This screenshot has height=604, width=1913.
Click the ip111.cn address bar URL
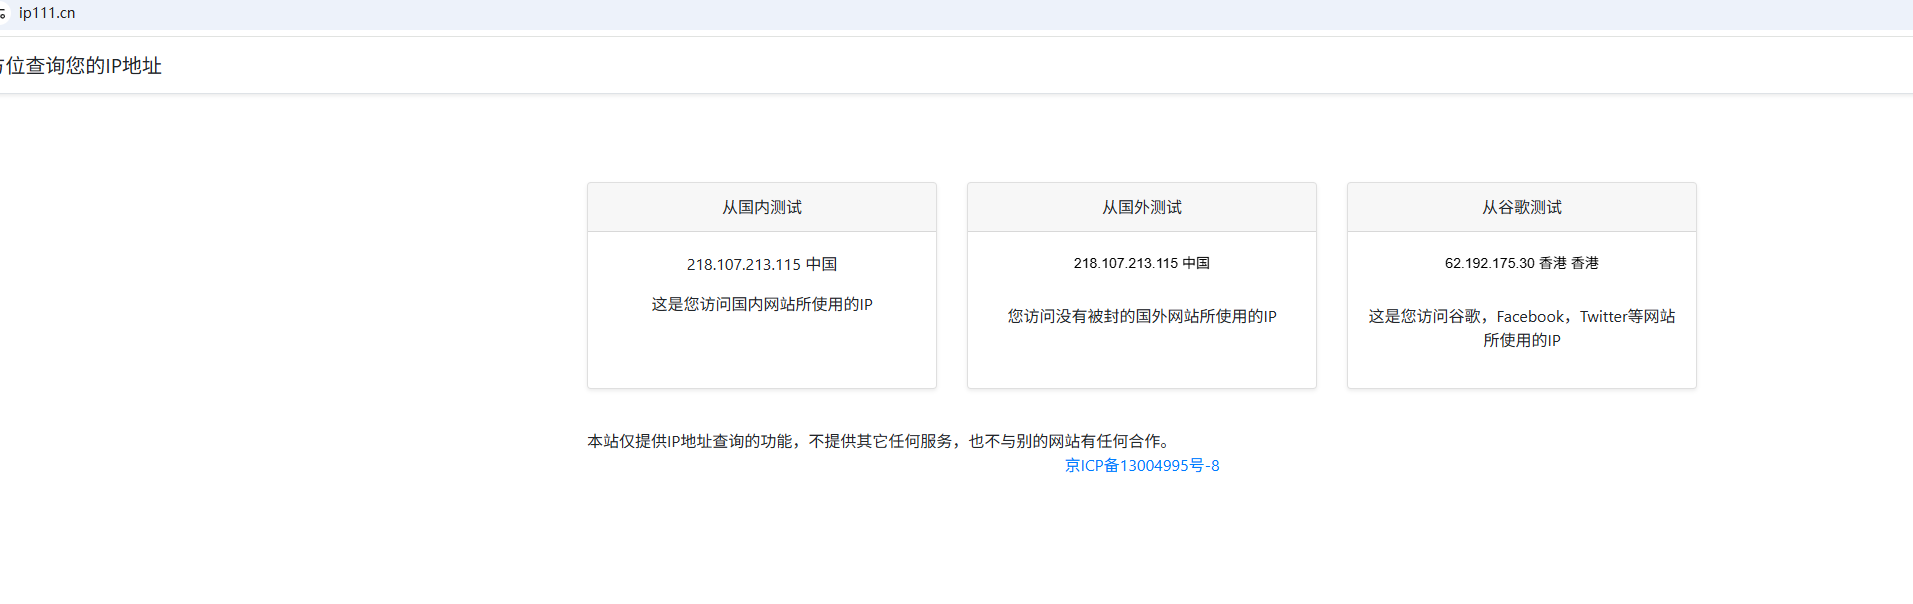47,13
